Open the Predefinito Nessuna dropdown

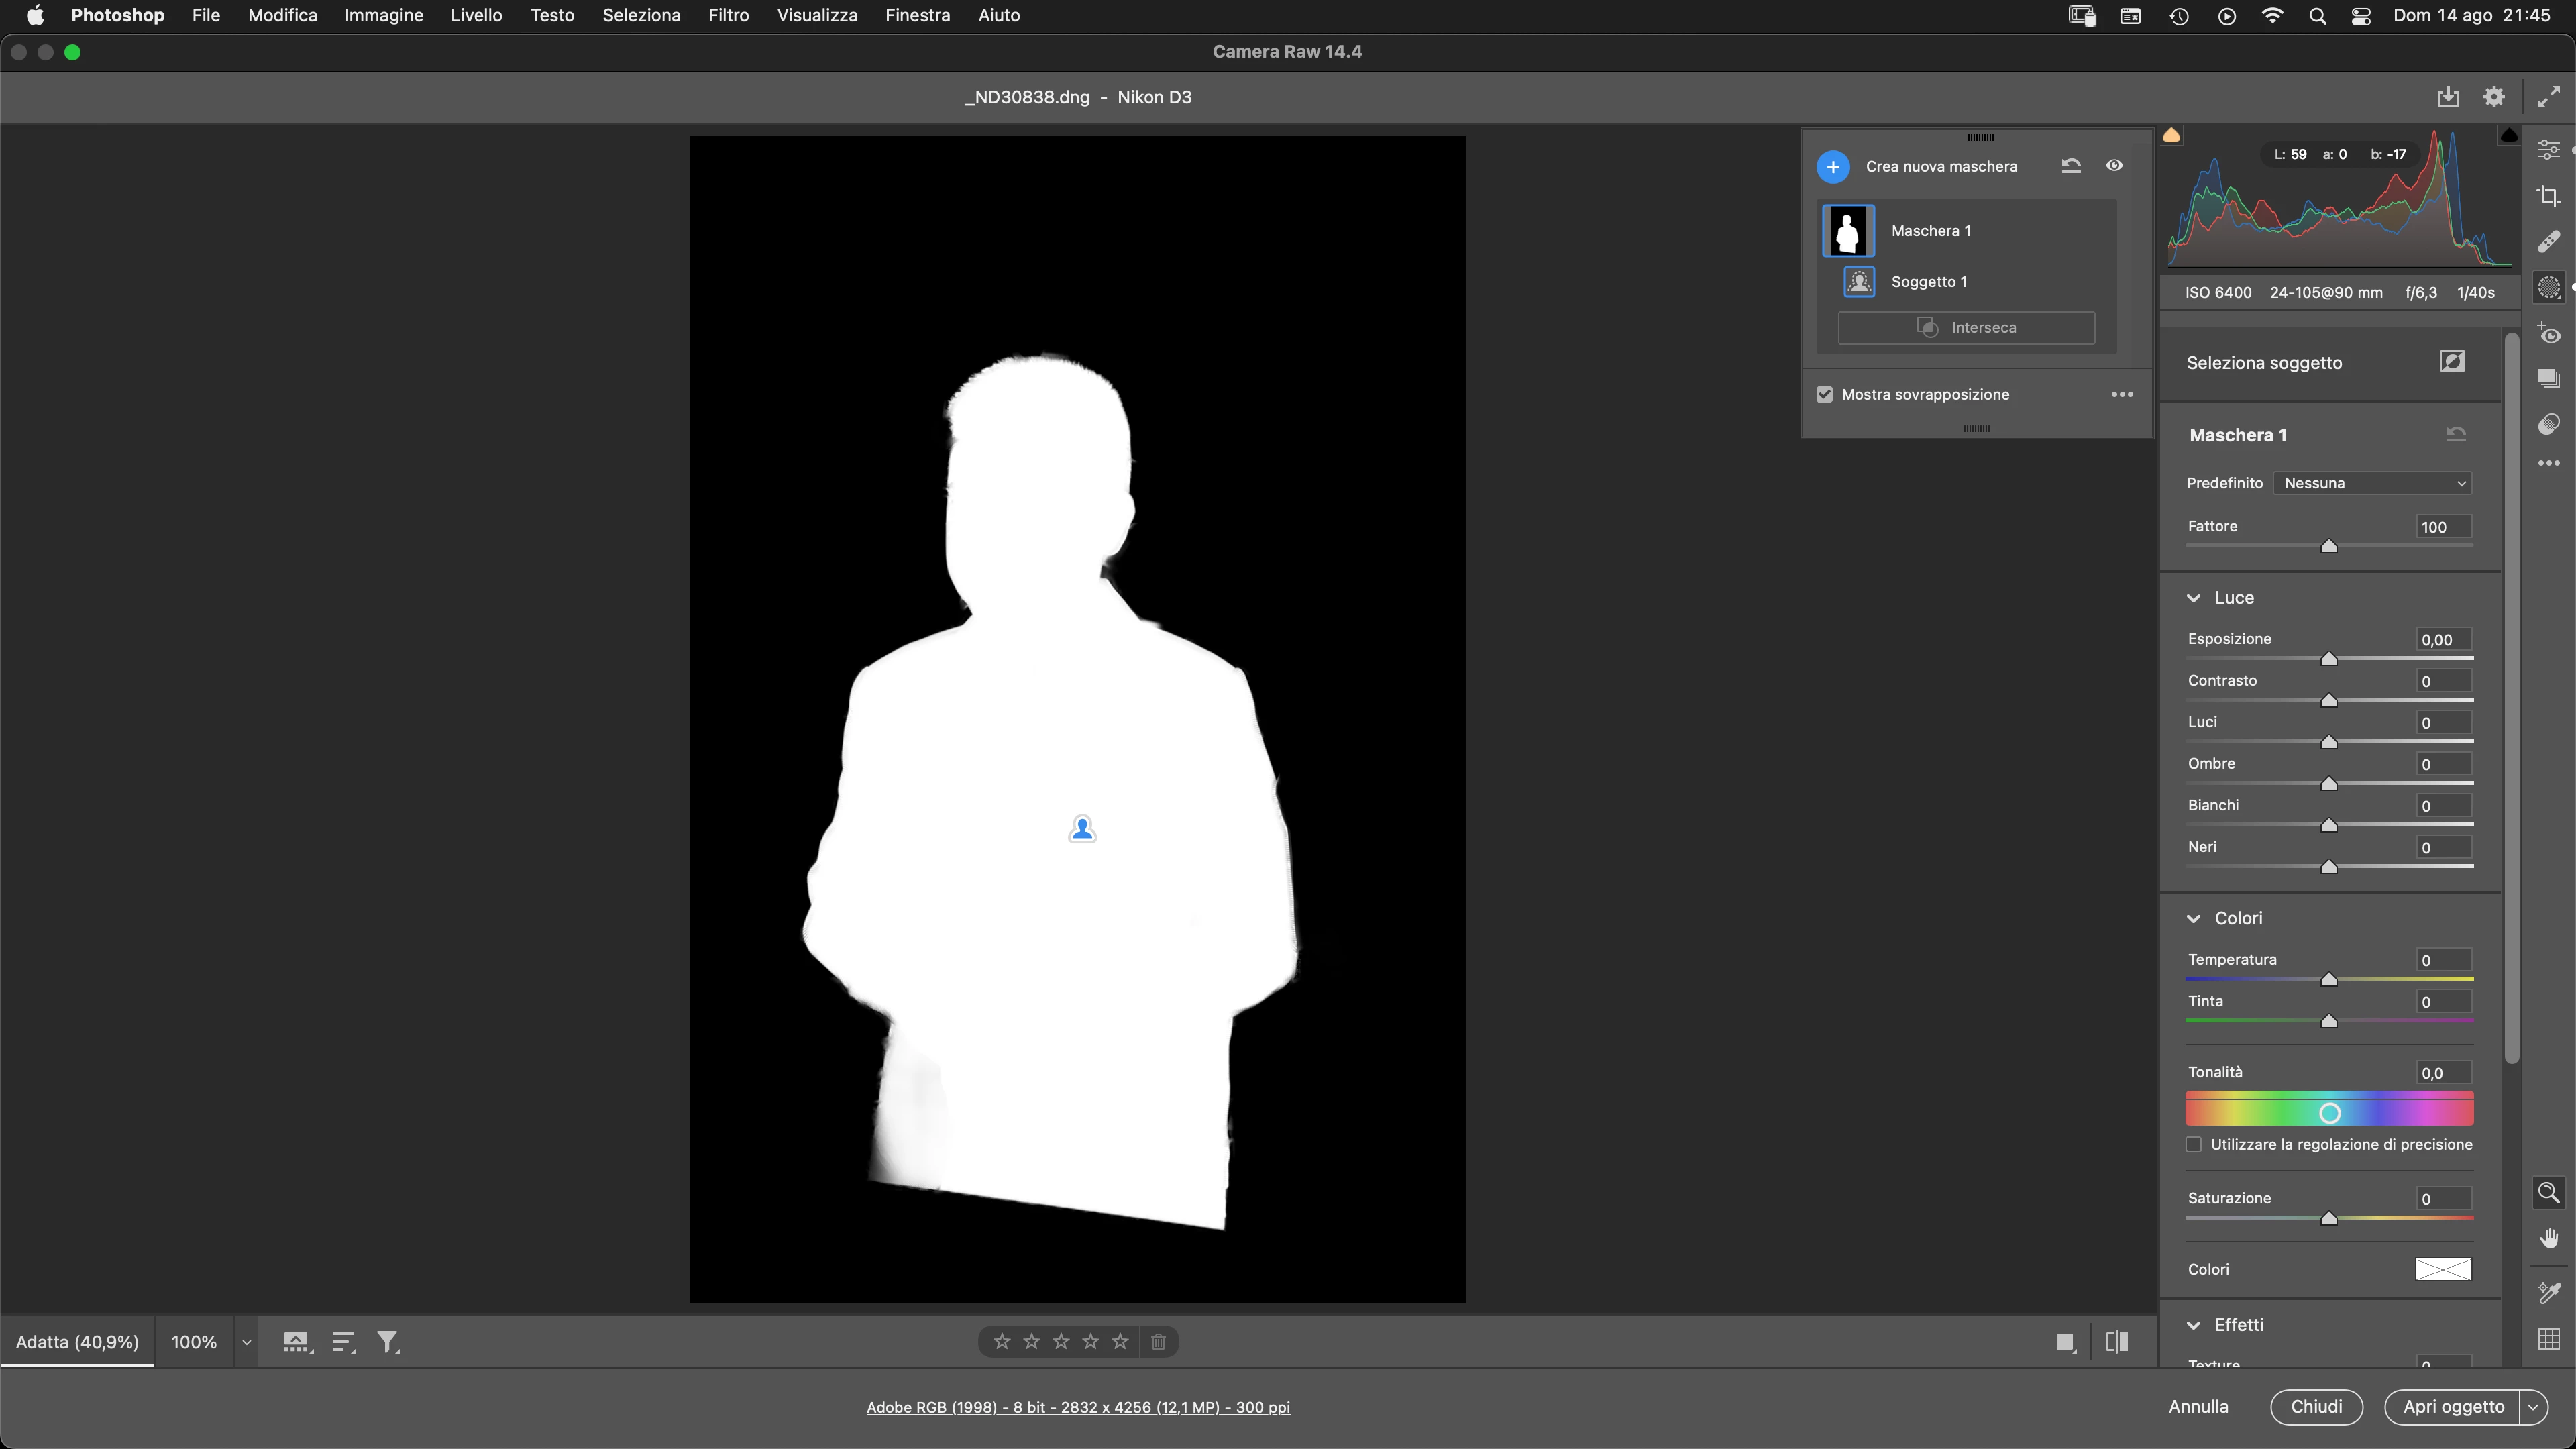click(2372, 483)
